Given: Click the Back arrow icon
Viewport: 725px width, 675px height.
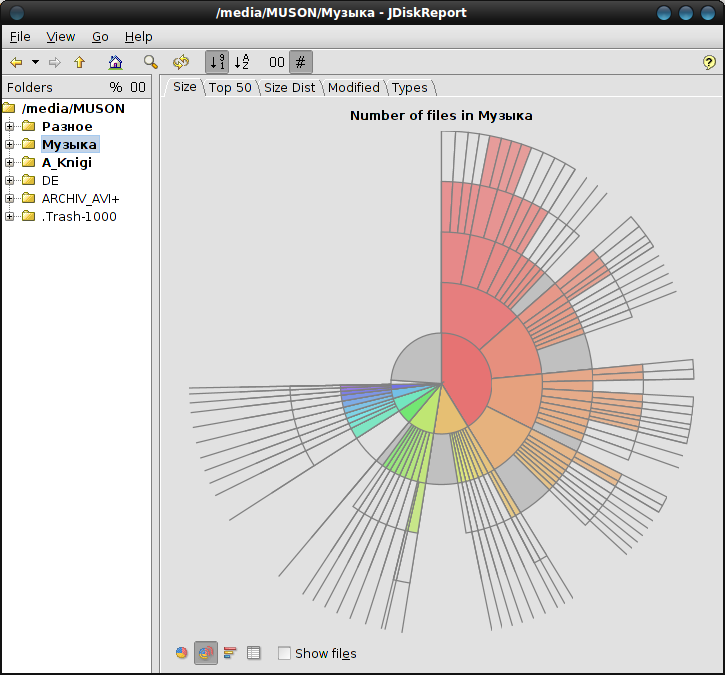Looking at the screenshot, I should click(16, 62).
